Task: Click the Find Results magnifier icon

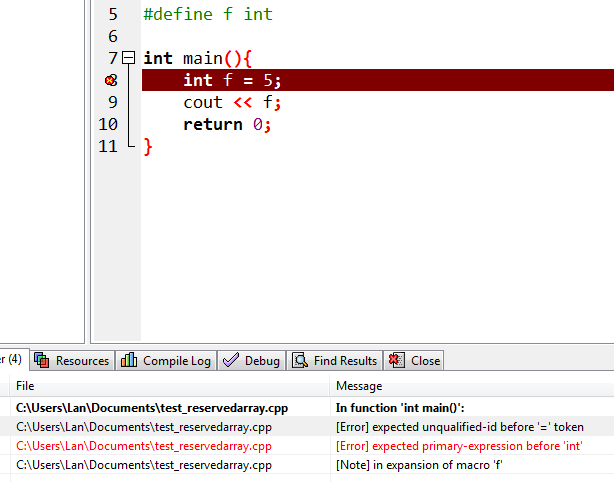Action: [x=300, y=360]
